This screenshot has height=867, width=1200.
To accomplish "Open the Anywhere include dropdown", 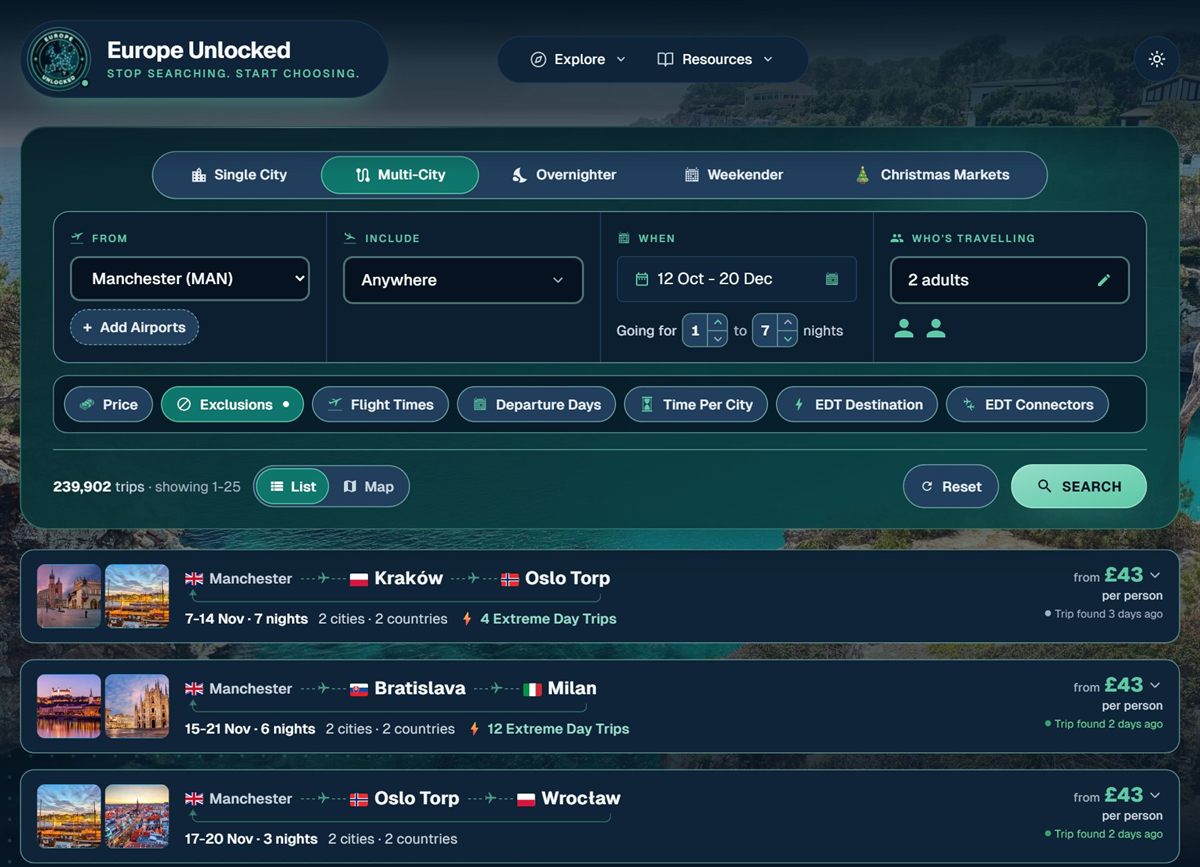I will point(463,280).
